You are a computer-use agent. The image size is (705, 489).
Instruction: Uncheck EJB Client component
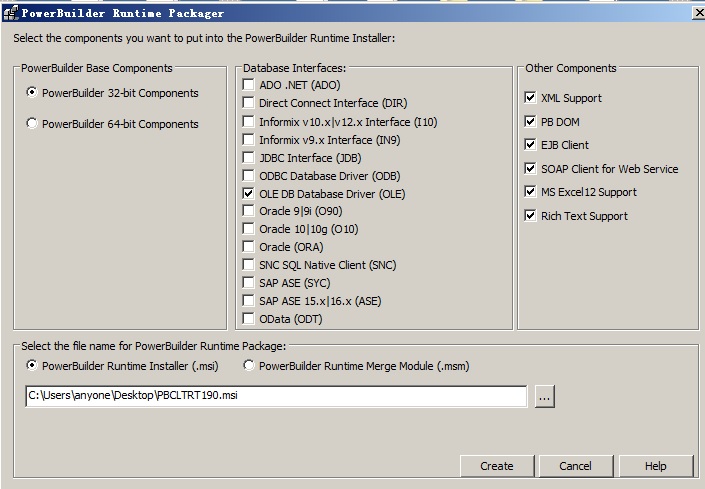click(x=530, y=144)
